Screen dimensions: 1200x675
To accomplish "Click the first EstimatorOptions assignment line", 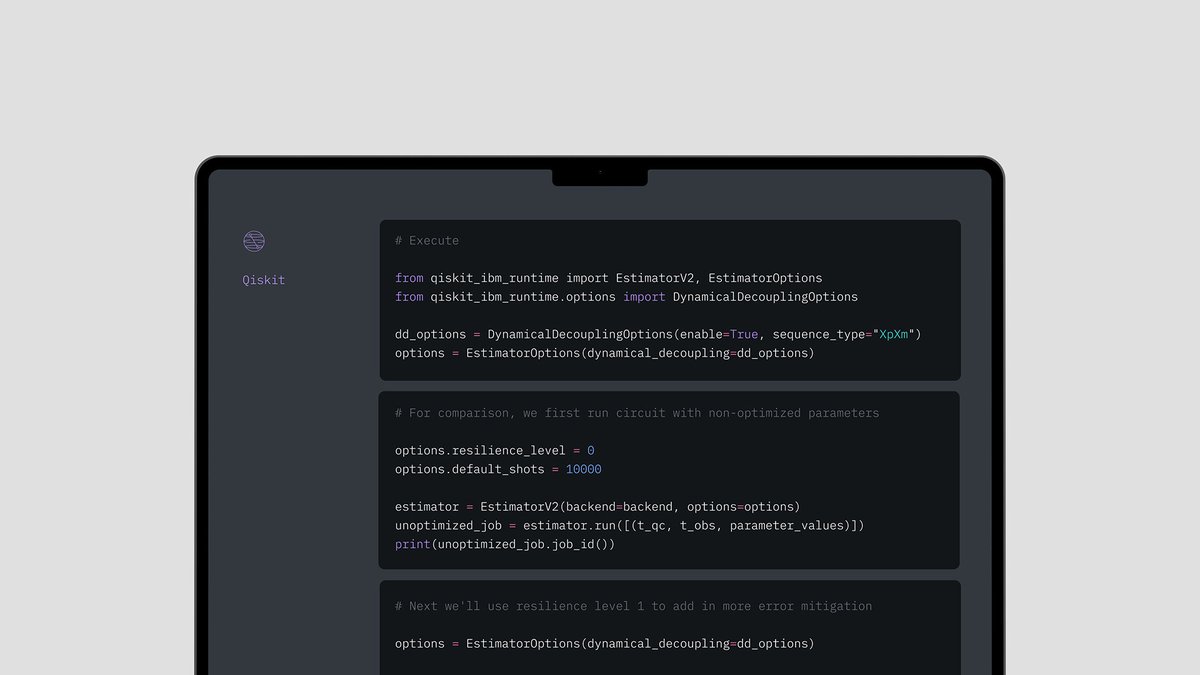I will (x=605, y=353).
